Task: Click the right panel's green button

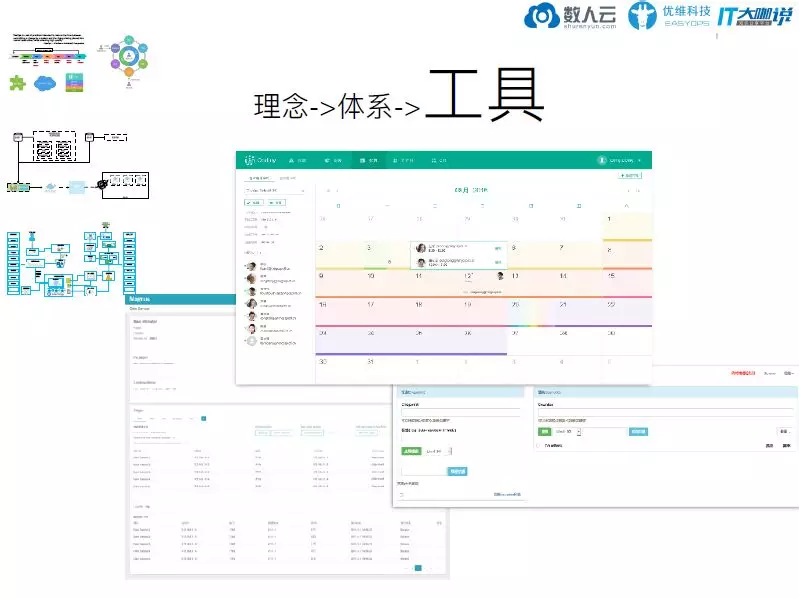Action: tap(545, 431)
